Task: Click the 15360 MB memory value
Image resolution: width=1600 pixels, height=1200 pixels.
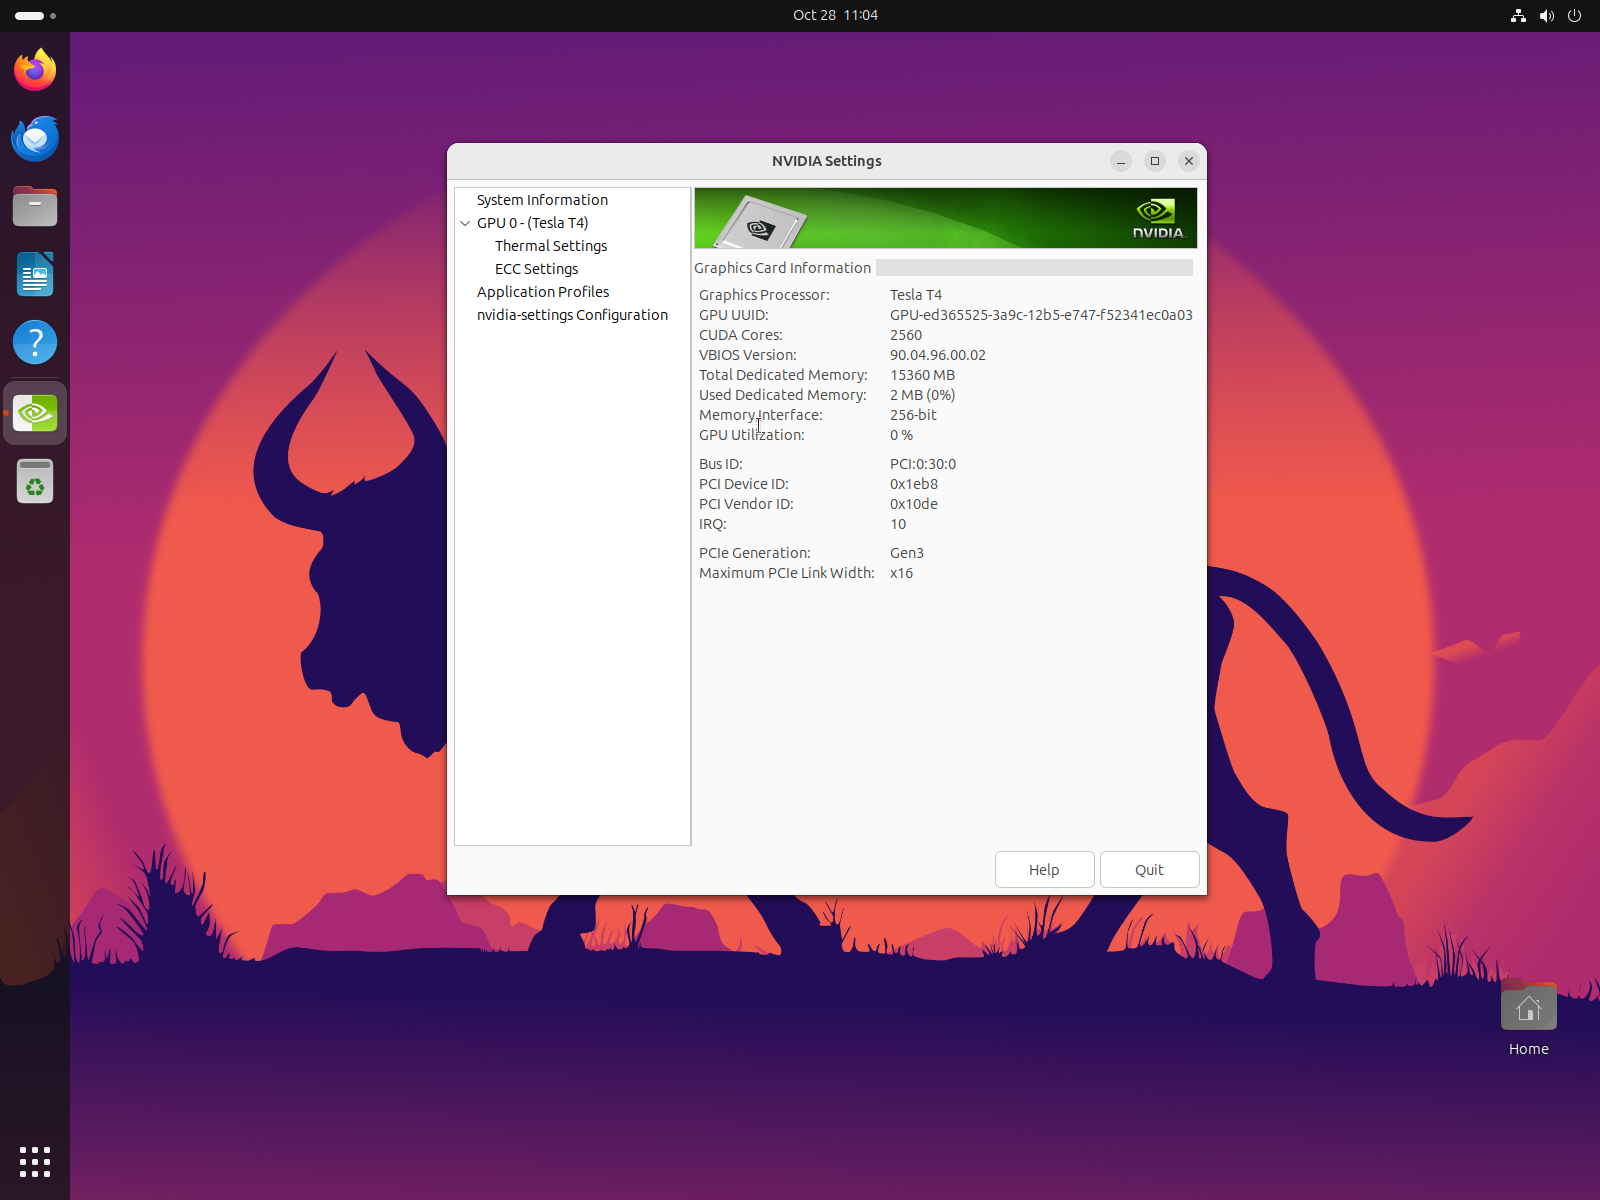Action: coord(922,375)
